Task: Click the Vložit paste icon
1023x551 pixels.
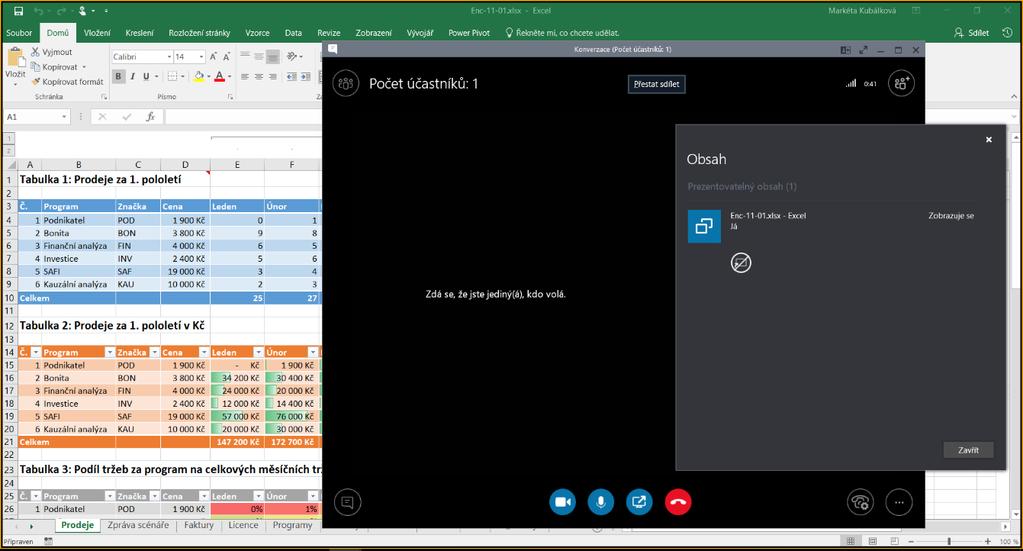Action: [15, 59]
